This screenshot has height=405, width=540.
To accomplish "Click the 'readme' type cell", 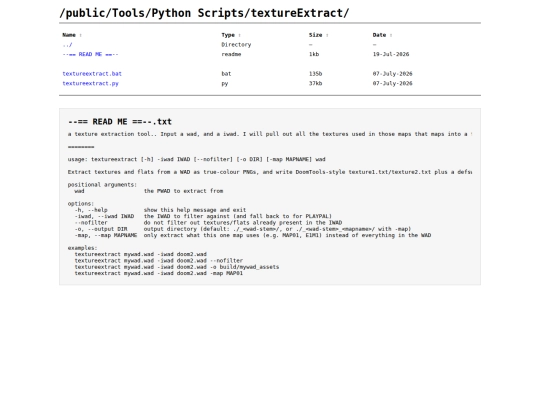I will click(x=231, y=54).
